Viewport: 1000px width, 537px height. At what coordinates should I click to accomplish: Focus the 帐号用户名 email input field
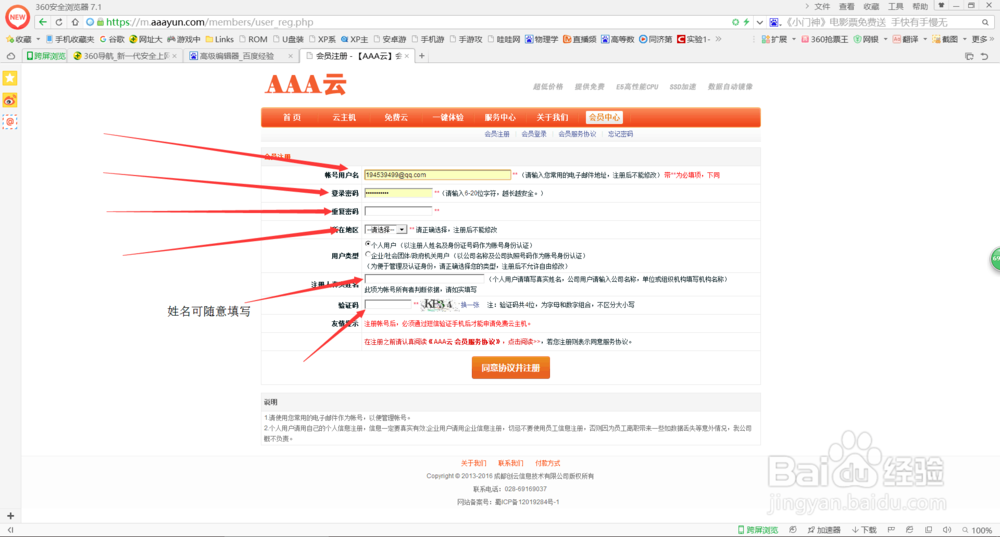(438, 175)
